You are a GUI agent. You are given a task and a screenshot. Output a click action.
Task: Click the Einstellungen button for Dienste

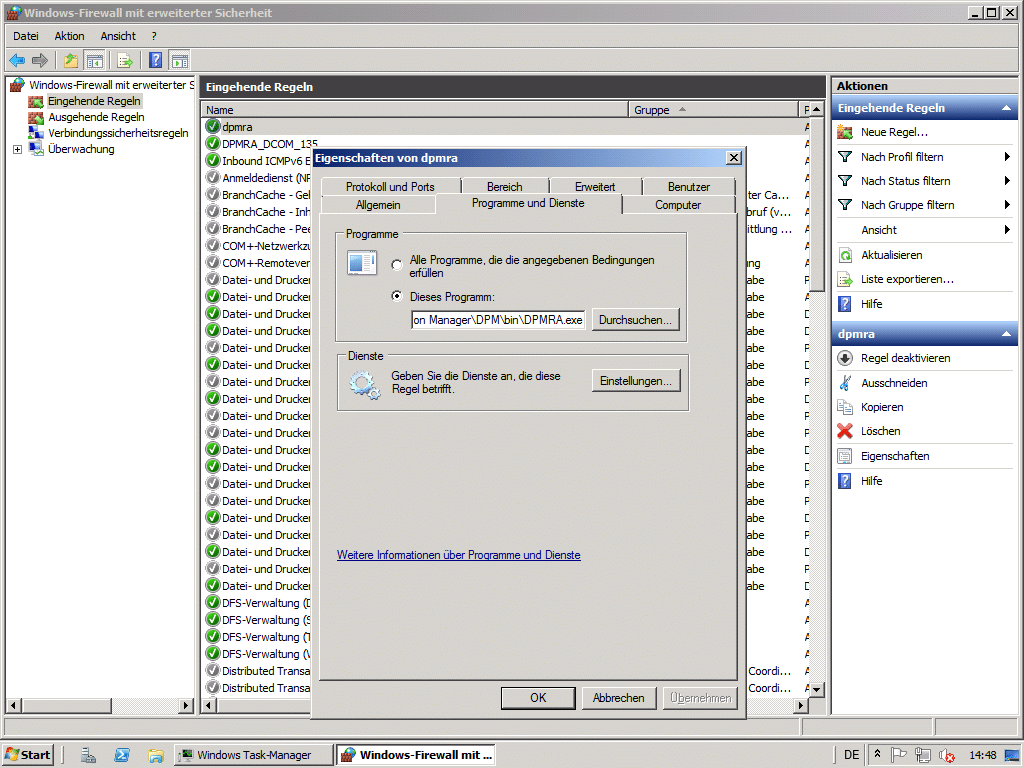tap(635, 381)
